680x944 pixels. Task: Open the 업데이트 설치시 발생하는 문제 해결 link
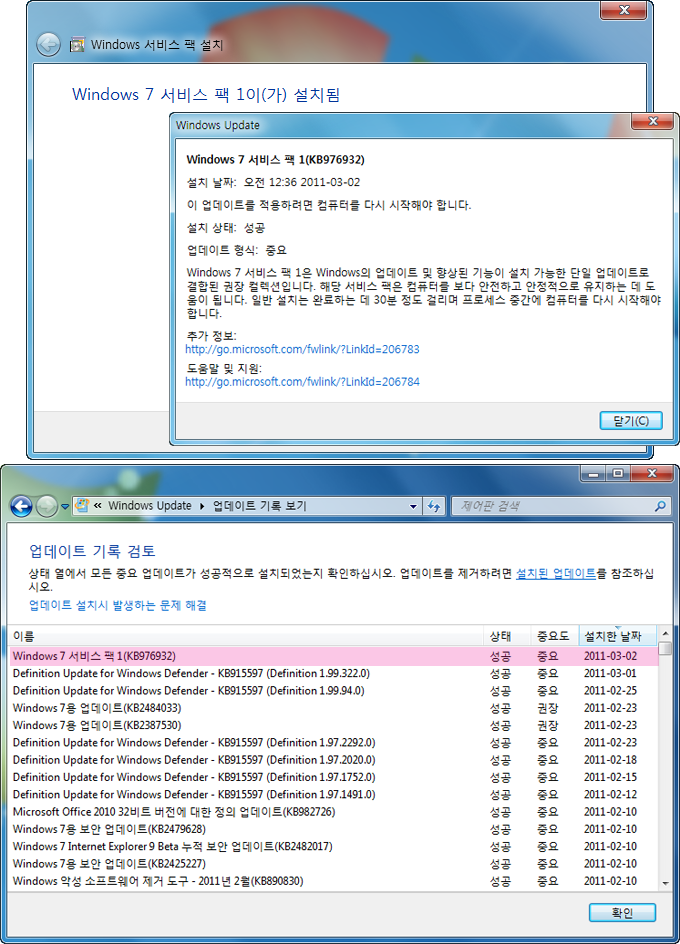click(118, 605)
